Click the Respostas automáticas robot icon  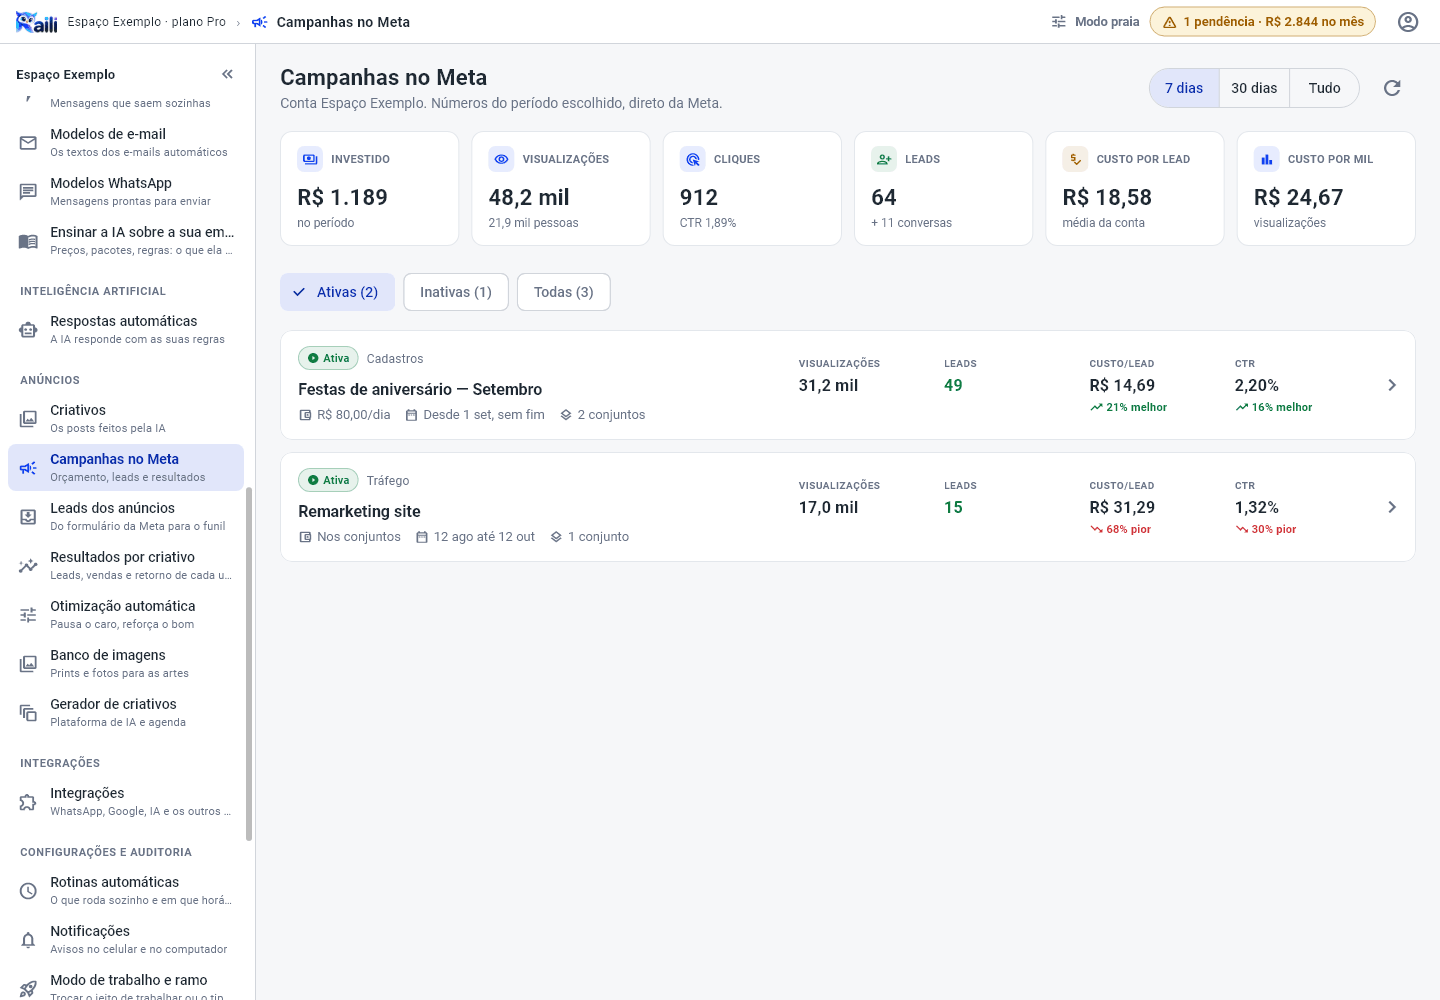coord(28,330)
